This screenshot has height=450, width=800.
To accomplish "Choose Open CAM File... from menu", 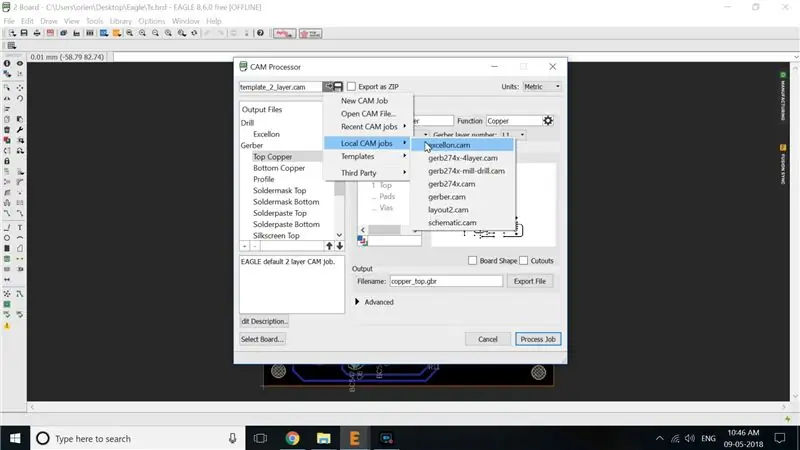I will [368, 114].
